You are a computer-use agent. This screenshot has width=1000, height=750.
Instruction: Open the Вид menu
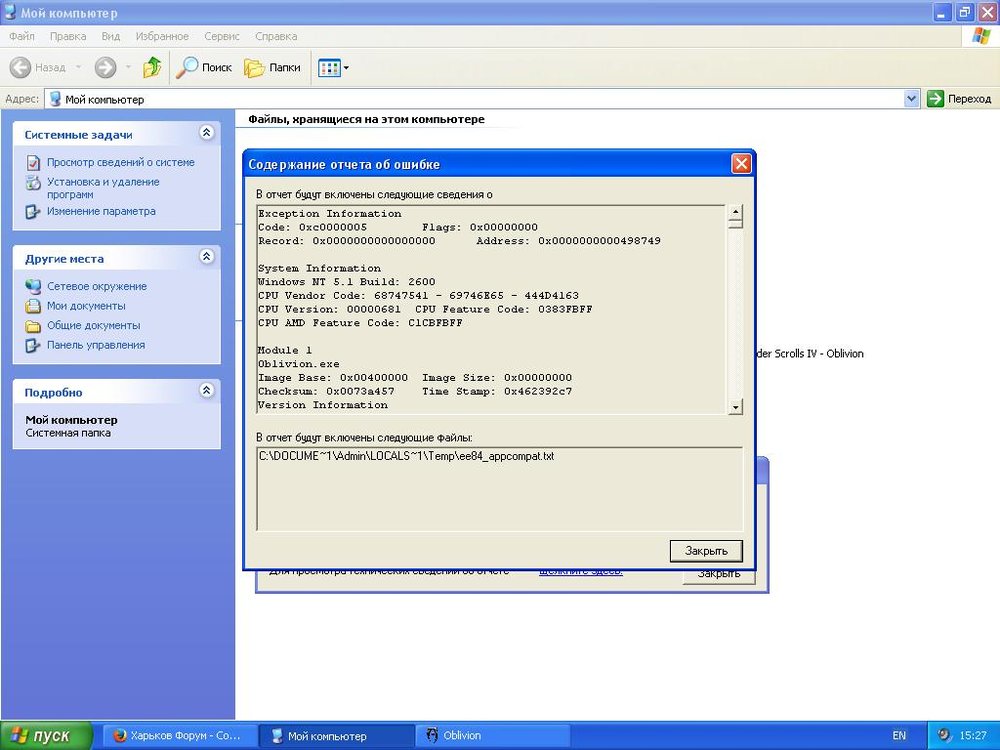[110, 36]
